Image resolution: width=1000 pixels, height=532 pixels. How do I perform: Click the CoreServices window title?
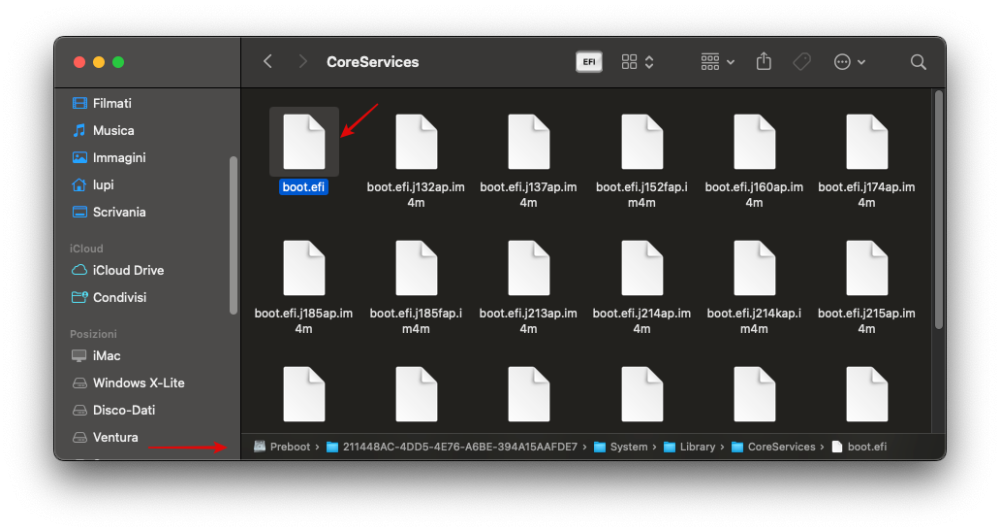point(372,62)
